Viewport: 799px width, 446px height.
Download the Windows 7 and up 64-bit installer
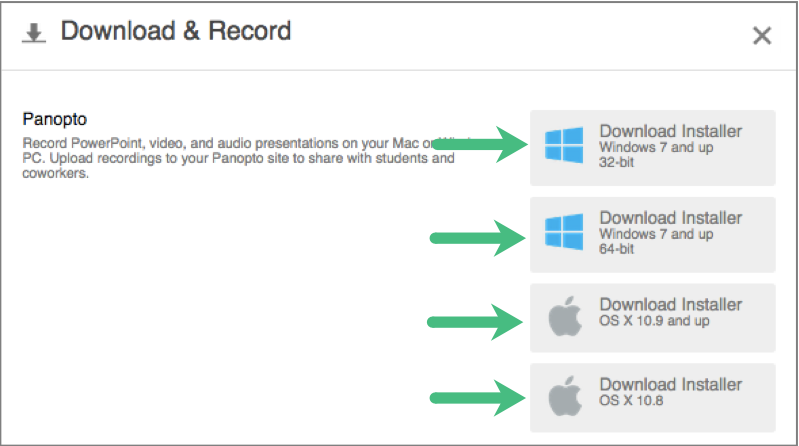[x=653, y=234]
